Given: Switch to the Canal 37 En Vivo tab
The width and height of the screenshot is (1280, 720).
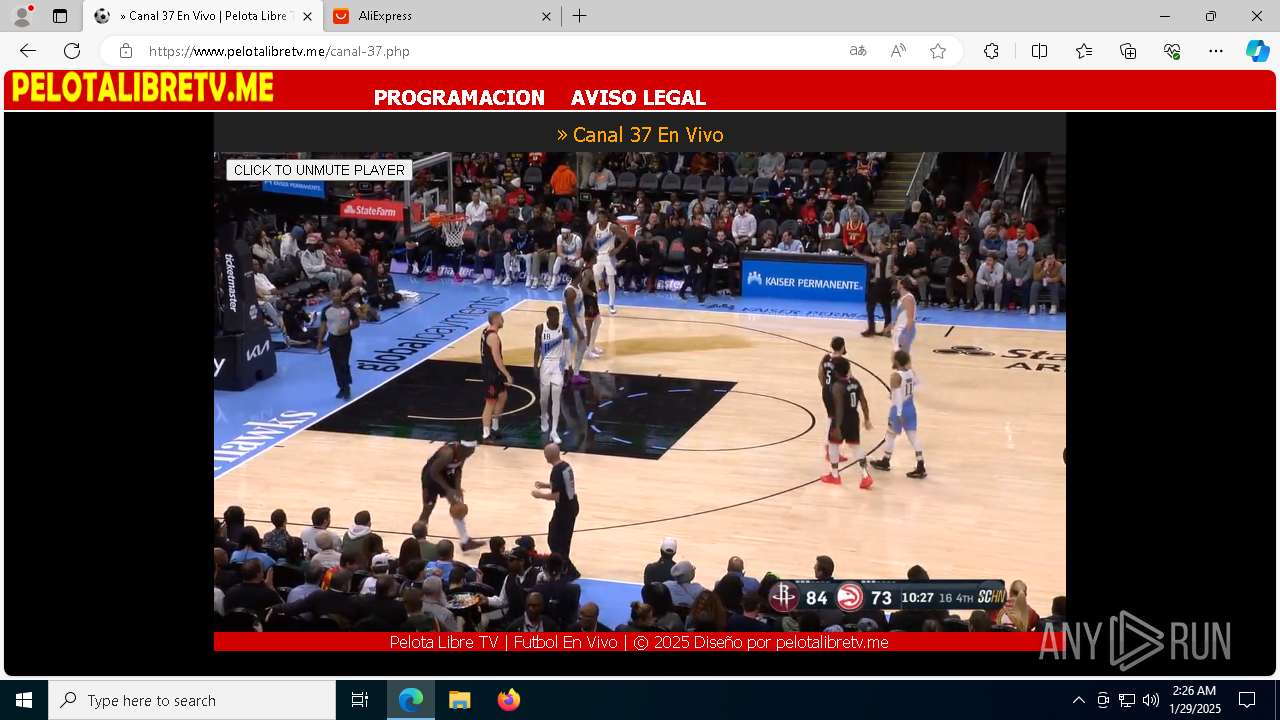Looking at the screenshot, I should tap(203, 16).
